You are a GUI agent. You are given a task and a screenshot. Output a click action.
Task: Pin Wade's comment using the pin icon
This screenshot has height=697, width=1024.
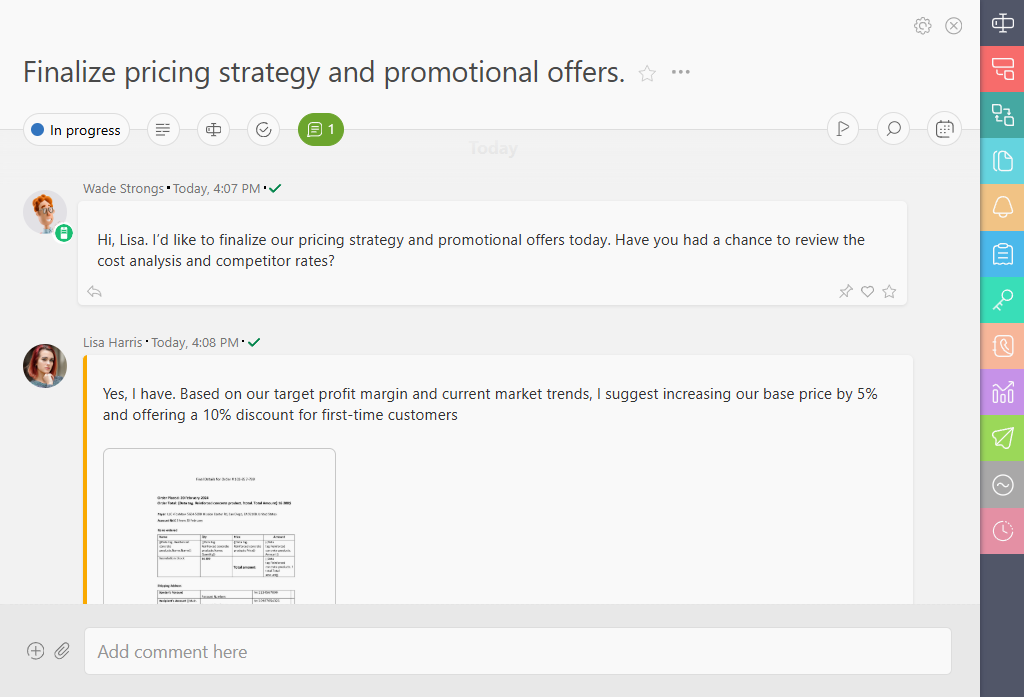(845, 291)
